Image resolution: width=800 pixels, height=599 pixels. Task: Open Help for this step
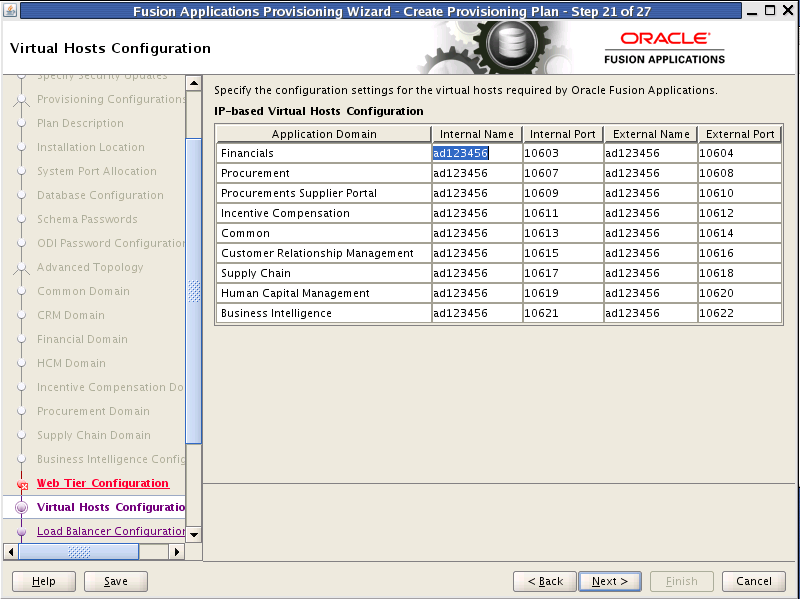click(44, 581)
